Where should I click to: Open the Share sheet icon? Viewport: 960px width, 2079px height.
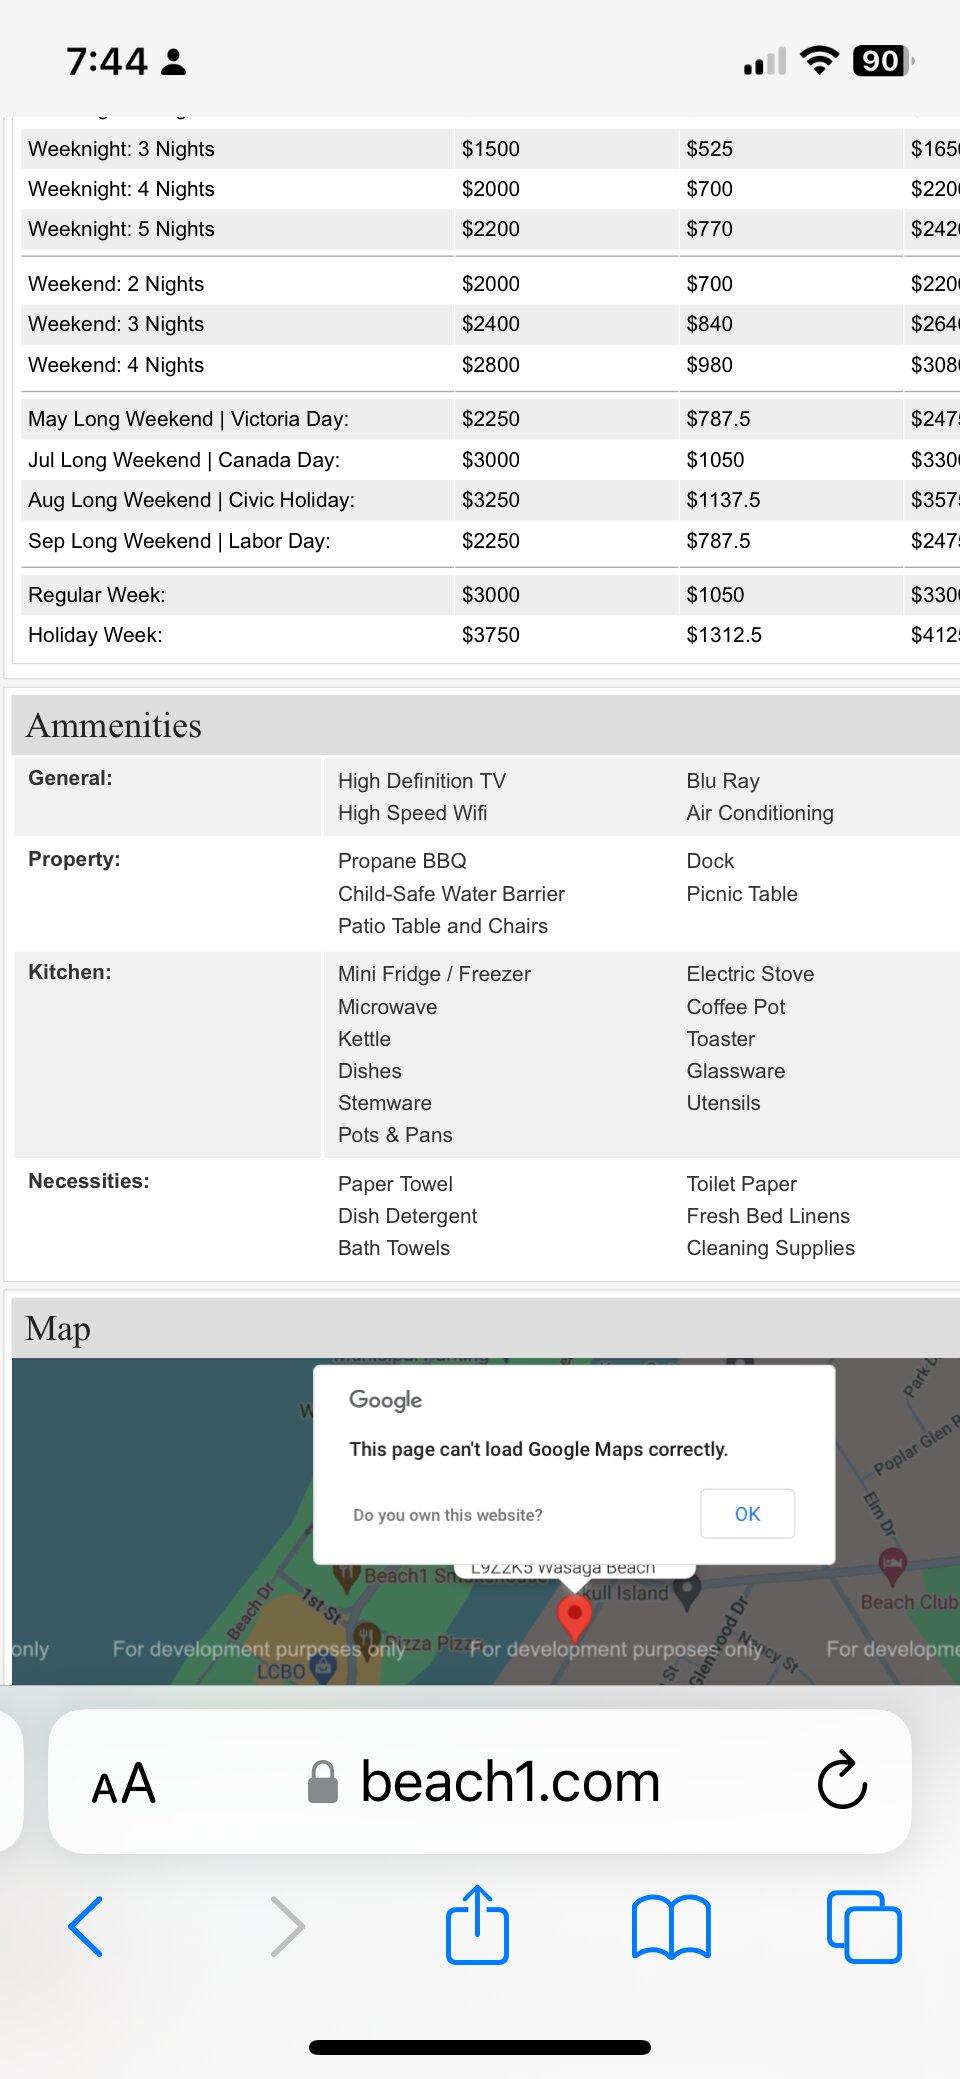click(477, 1924)
